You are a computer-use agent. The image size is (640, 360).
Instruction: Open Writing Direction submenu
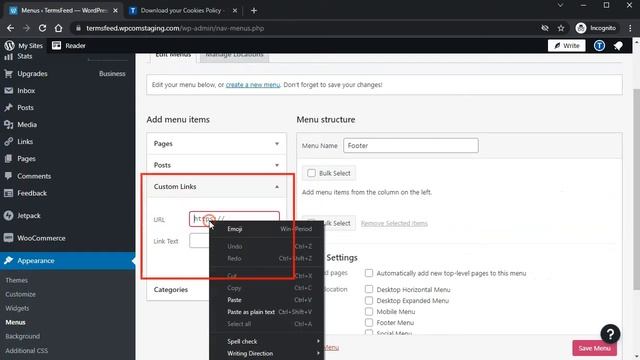coord(267,353)
